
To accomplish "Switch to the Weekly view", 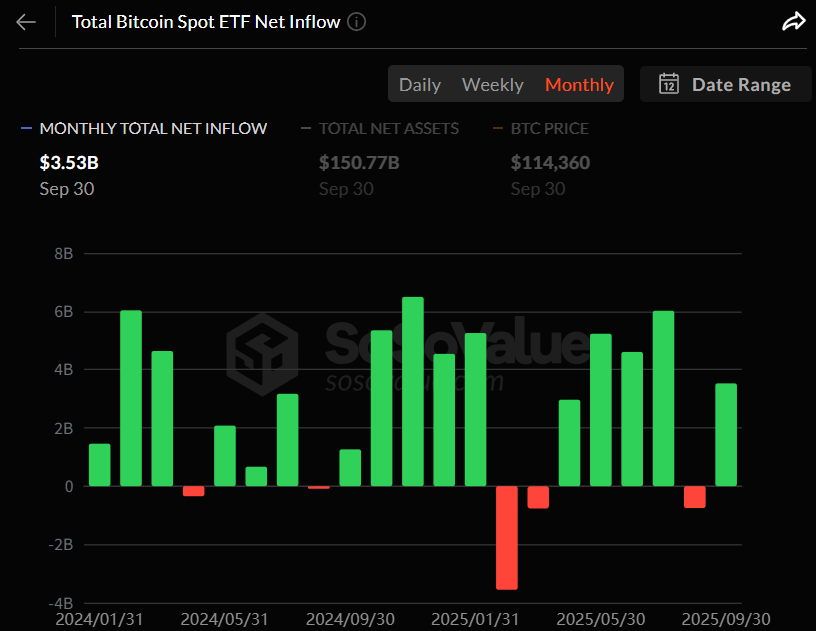I will (492, 84).
